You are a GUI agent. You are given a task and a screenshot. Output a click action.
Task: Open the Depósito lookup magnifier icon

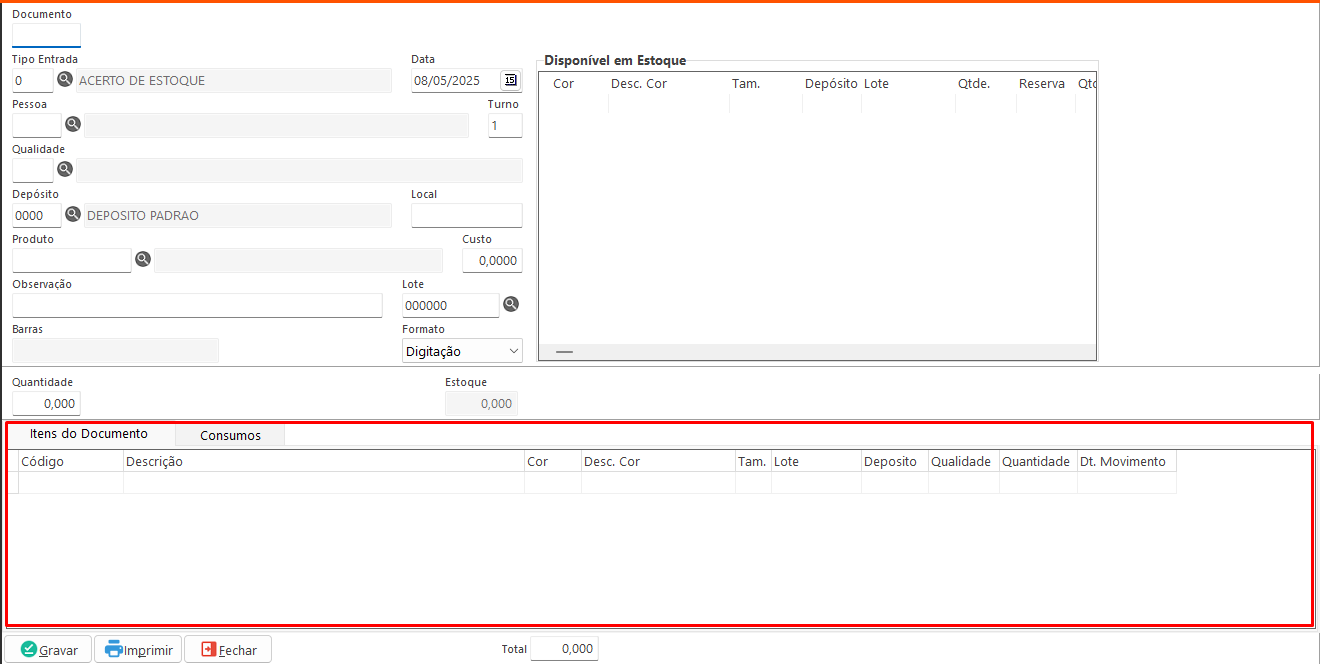click(x=72, y=214)
